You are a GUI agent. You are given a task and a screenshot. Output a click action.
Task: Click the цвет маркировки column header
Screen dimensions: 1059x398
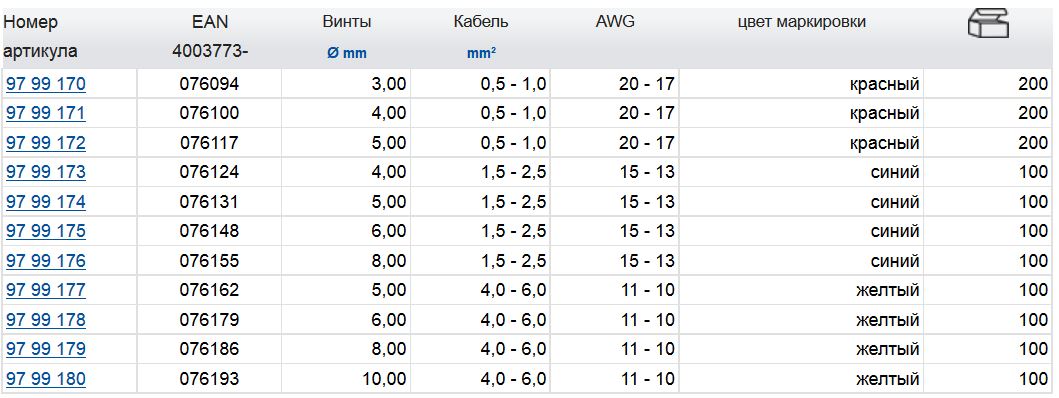point(802,22)
